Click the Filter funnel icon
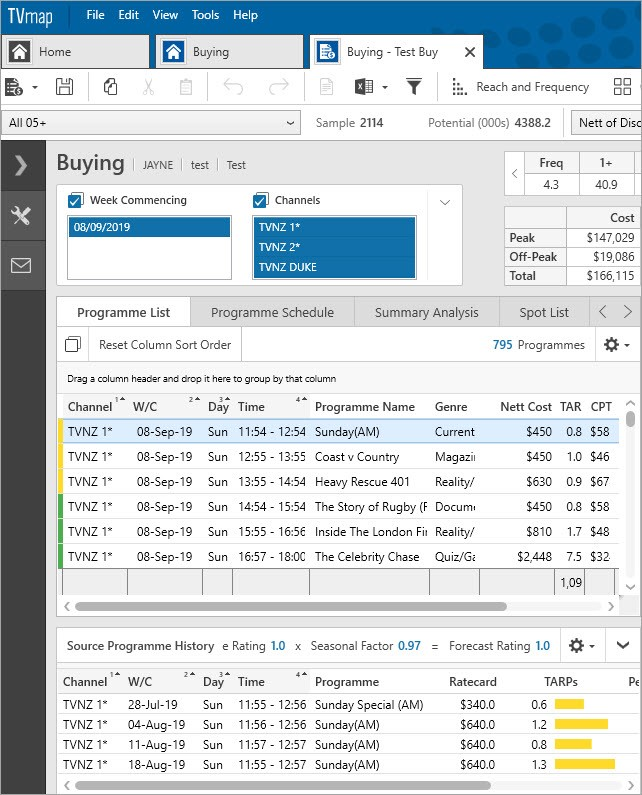Viewport: 642px width, 795px height. click(x=414, y=87)
